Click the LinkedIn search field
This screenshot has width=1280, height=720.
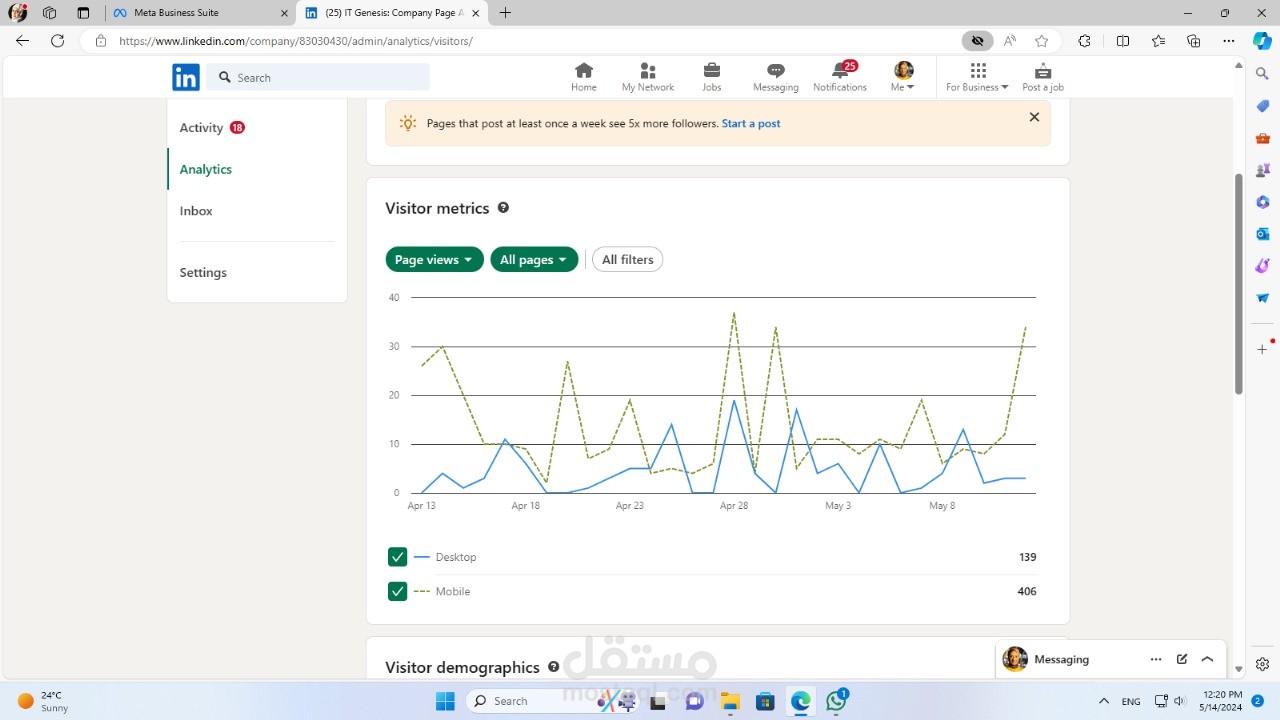click(x=318, y=77)
